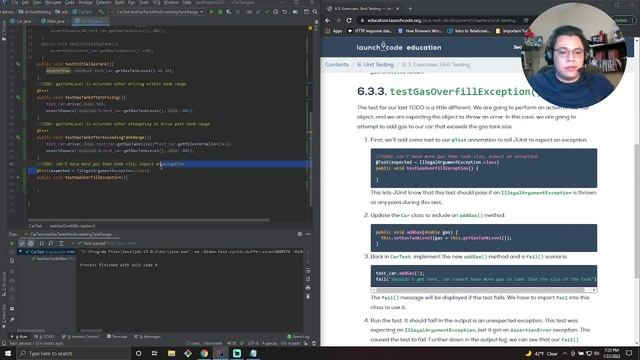This screenshot has width=640, height=360.
Task: Click gutter run icon beside testGasTankAfterExceedingTankRange
Action: pyautogui.click(x=18, y=138)
